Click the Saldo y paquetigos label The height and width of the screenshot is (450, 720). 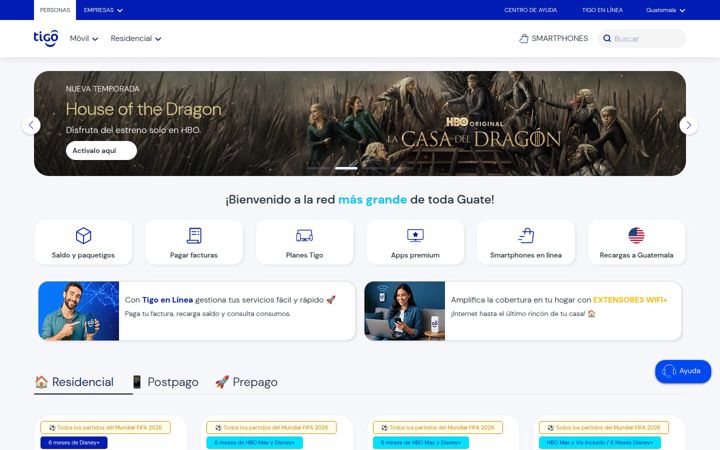[x=83, y=255]
